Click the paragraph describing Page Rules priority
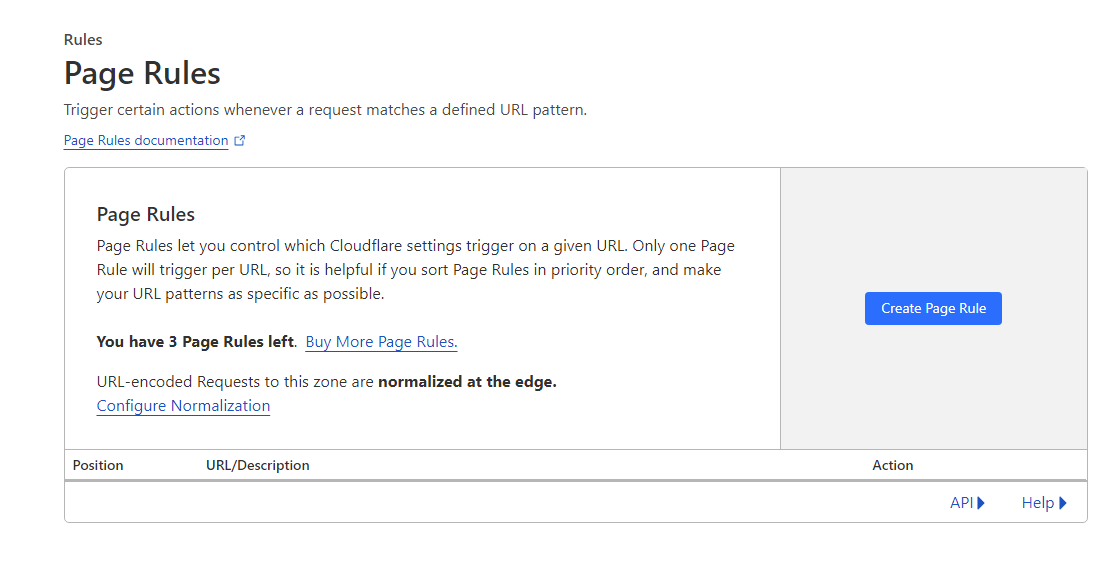The height and width of the screenshot is (566, 1120). coord(415,270)
